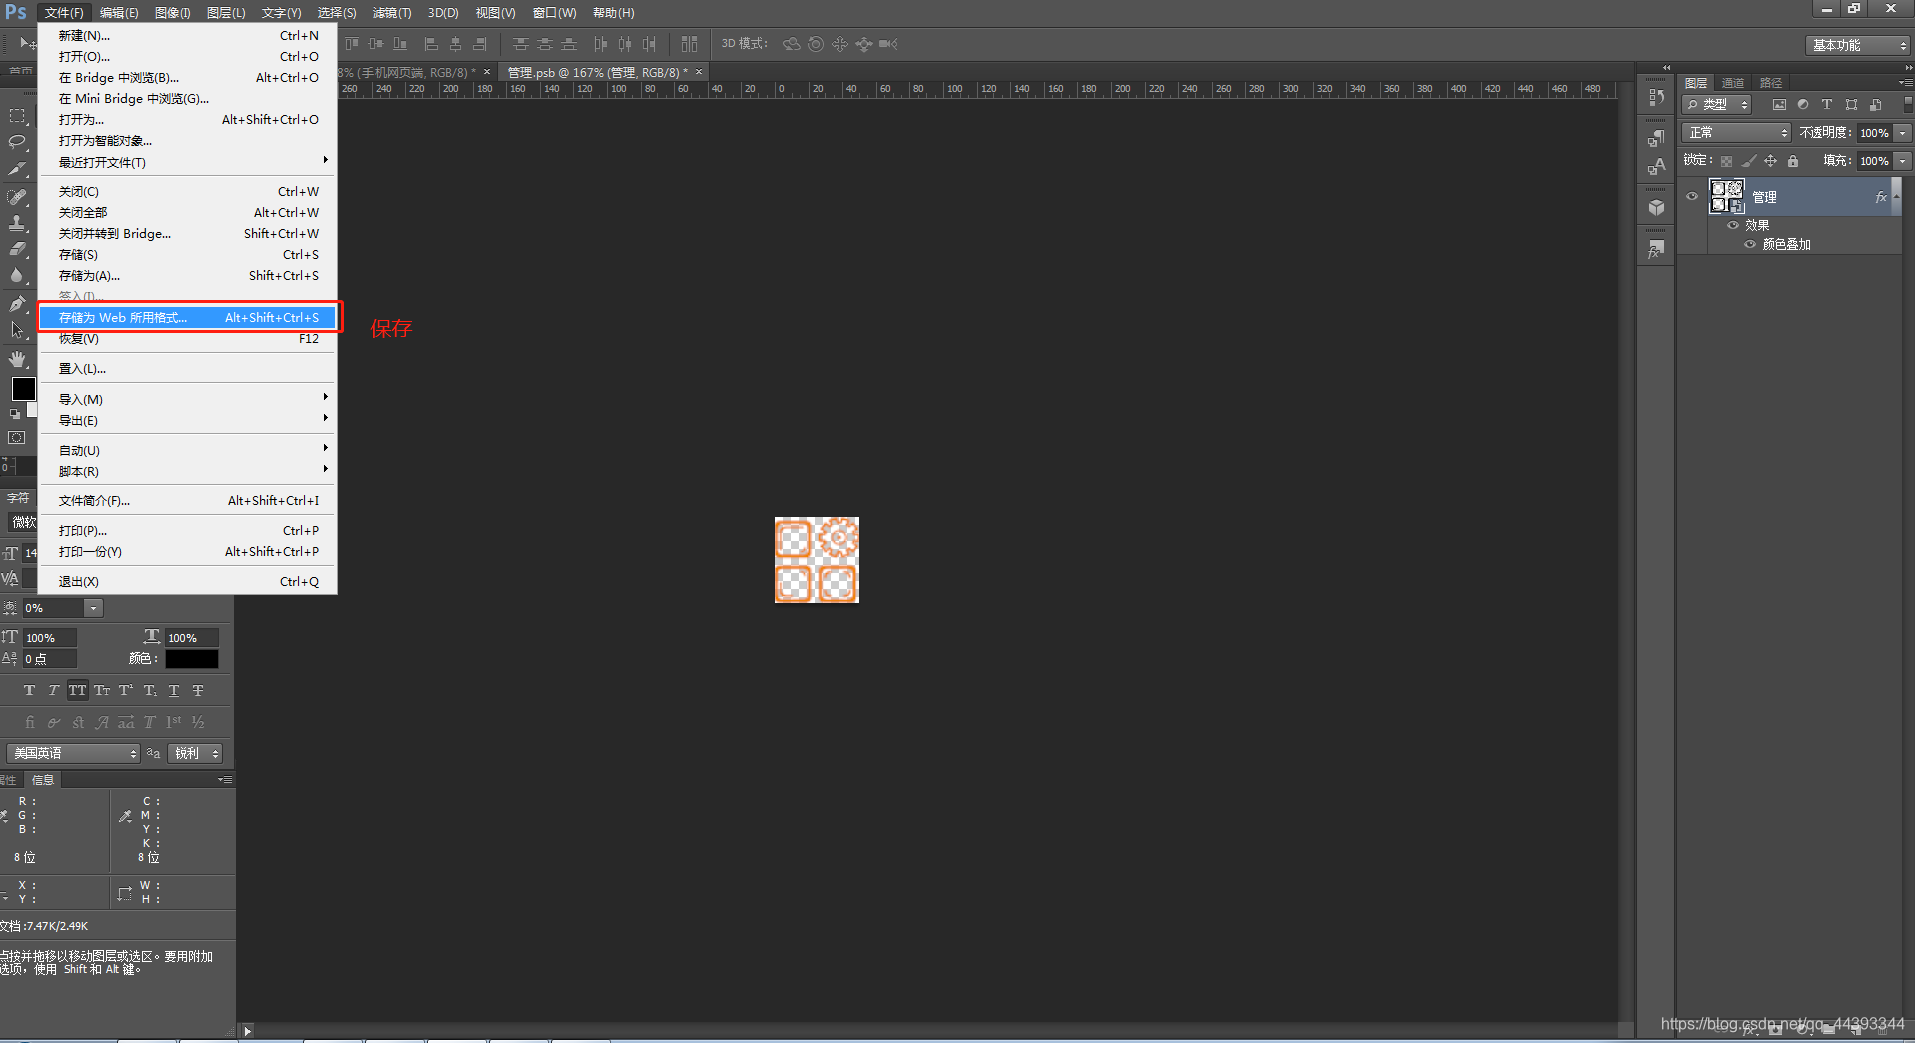
Task: Click the auto-align layers icon in options bar
Action: point(689,44)
